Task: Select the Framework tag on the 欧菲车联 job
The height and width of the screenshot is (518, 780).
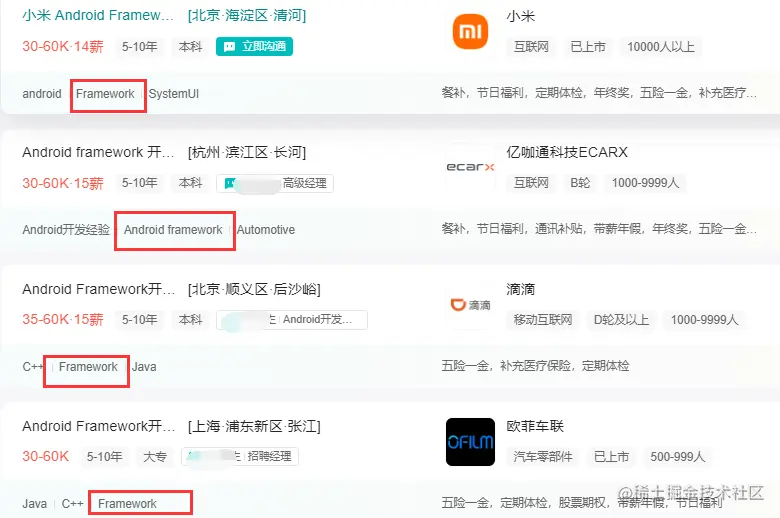Action: 127,504
